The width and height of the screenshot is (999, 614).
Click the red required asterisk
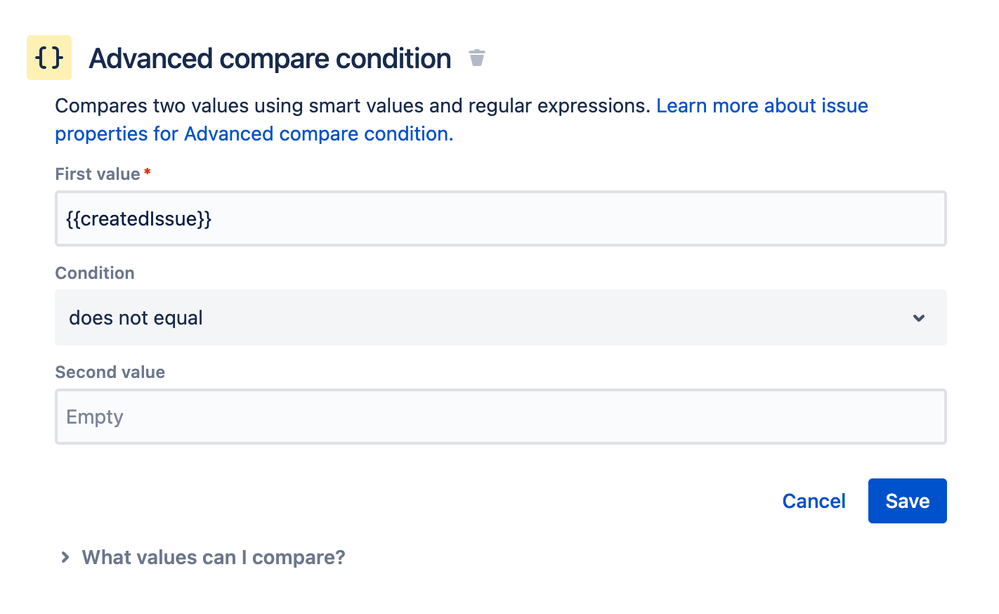tap(148, 173)
